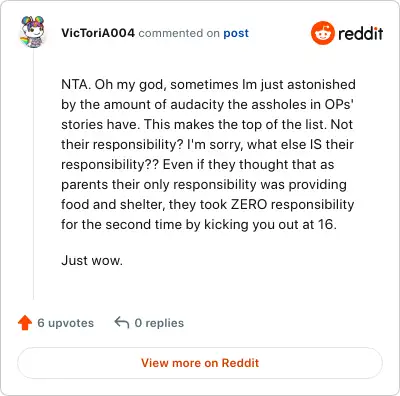Click the "0 replies" count label
The width and height of the screenshot is (400, 396).
(x=159, y=323)
